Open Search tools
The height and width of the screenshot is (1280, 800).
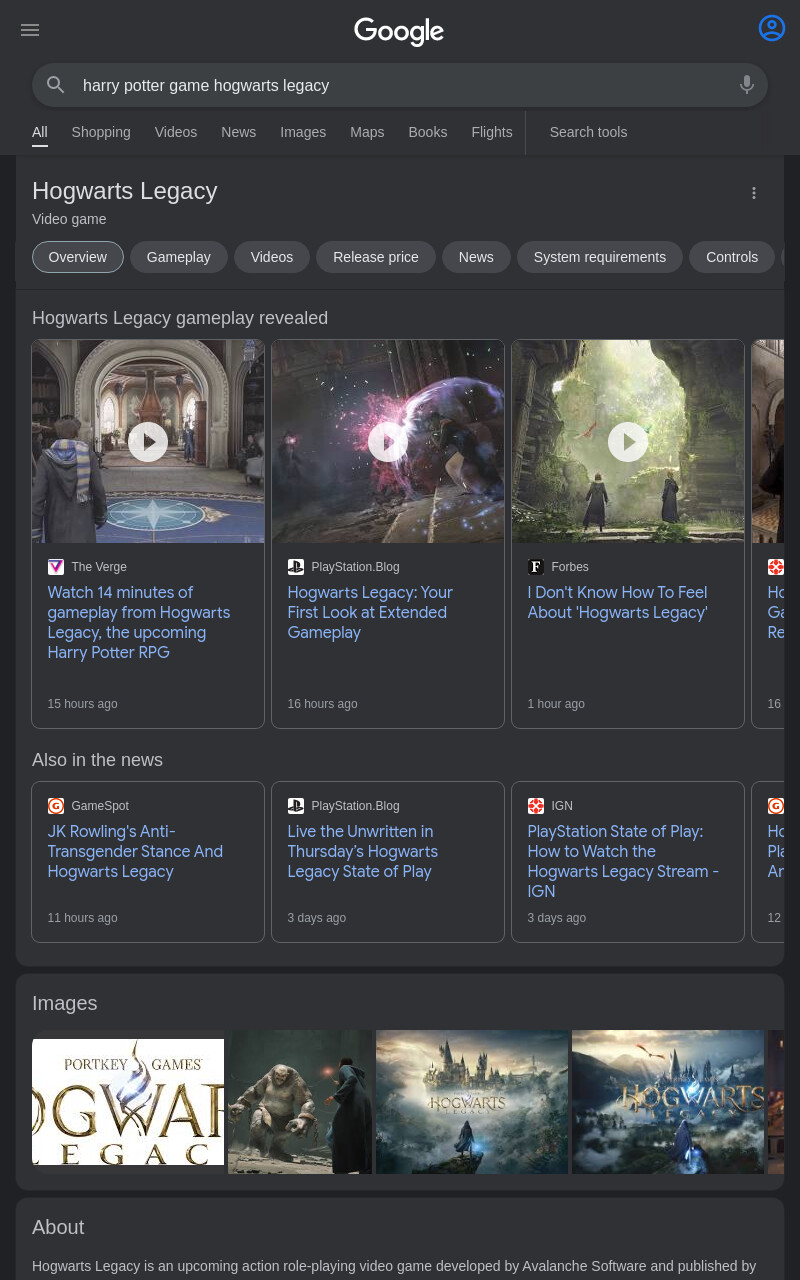click(x=588, y=132)
